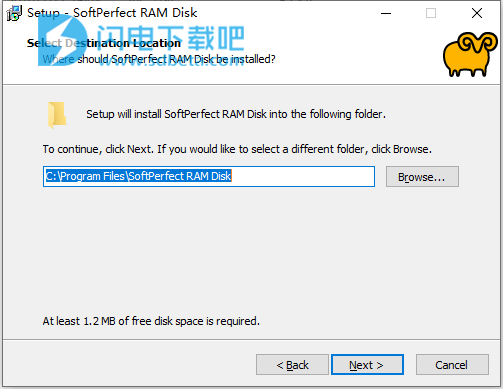The image size is (503, 389).
Task: Click the 'To continue, click Next' instruction
Action: (x=237, y=149)
